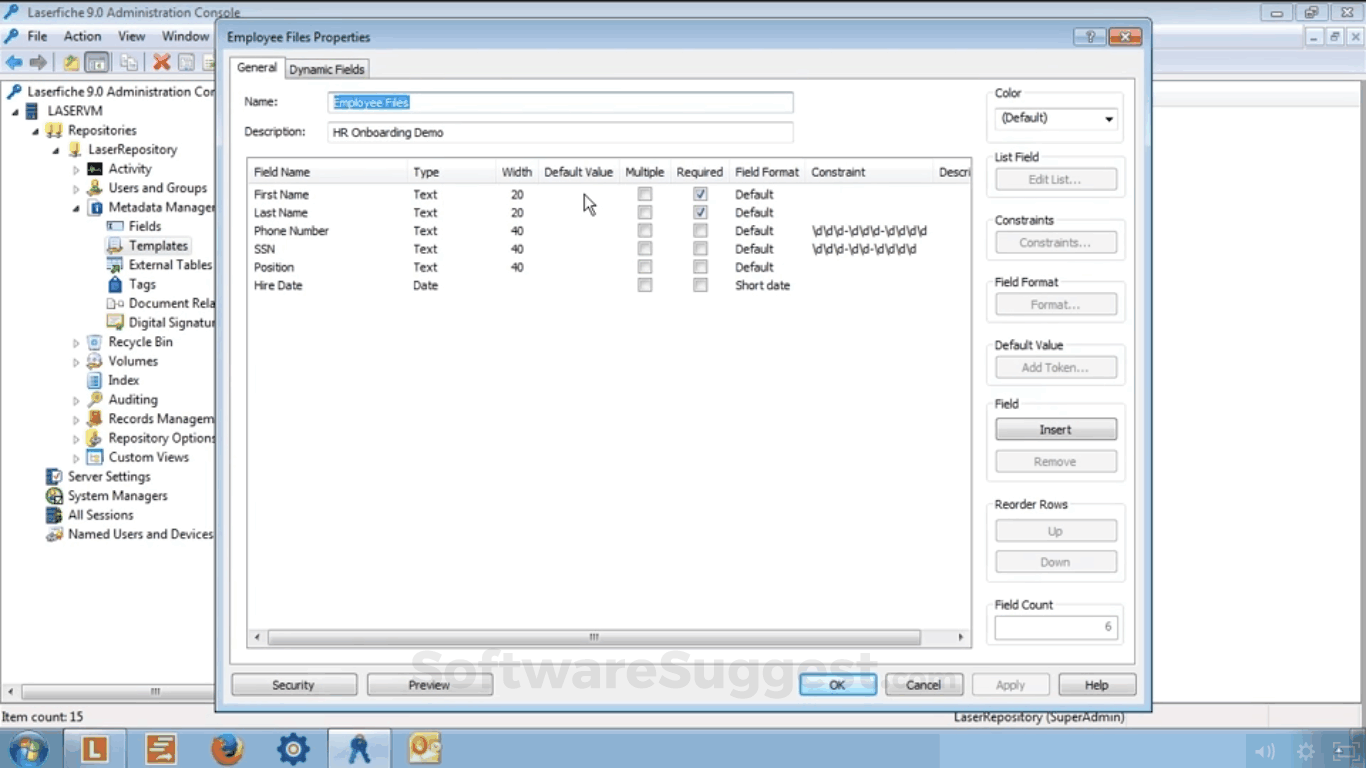Click the blue Back arrow in toolbar
Viewport: 1366px width, 768px height.
click(x=14, y=63)
